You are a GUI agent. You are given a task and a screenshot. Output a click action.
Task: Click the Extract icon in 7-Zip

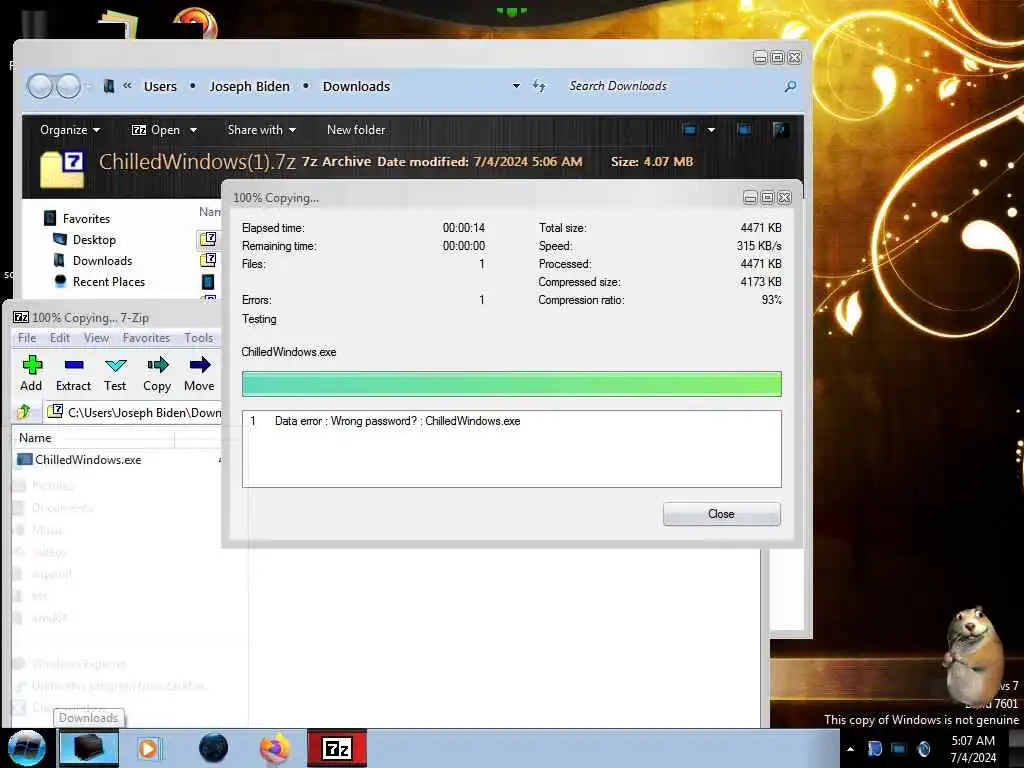(x=73, y=374)
